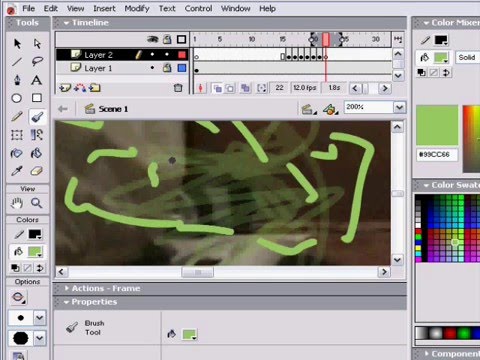The width and height of the screenshot is (480, 360).
Task: Select the Oval tool
Action: click(x=17, y=98)
